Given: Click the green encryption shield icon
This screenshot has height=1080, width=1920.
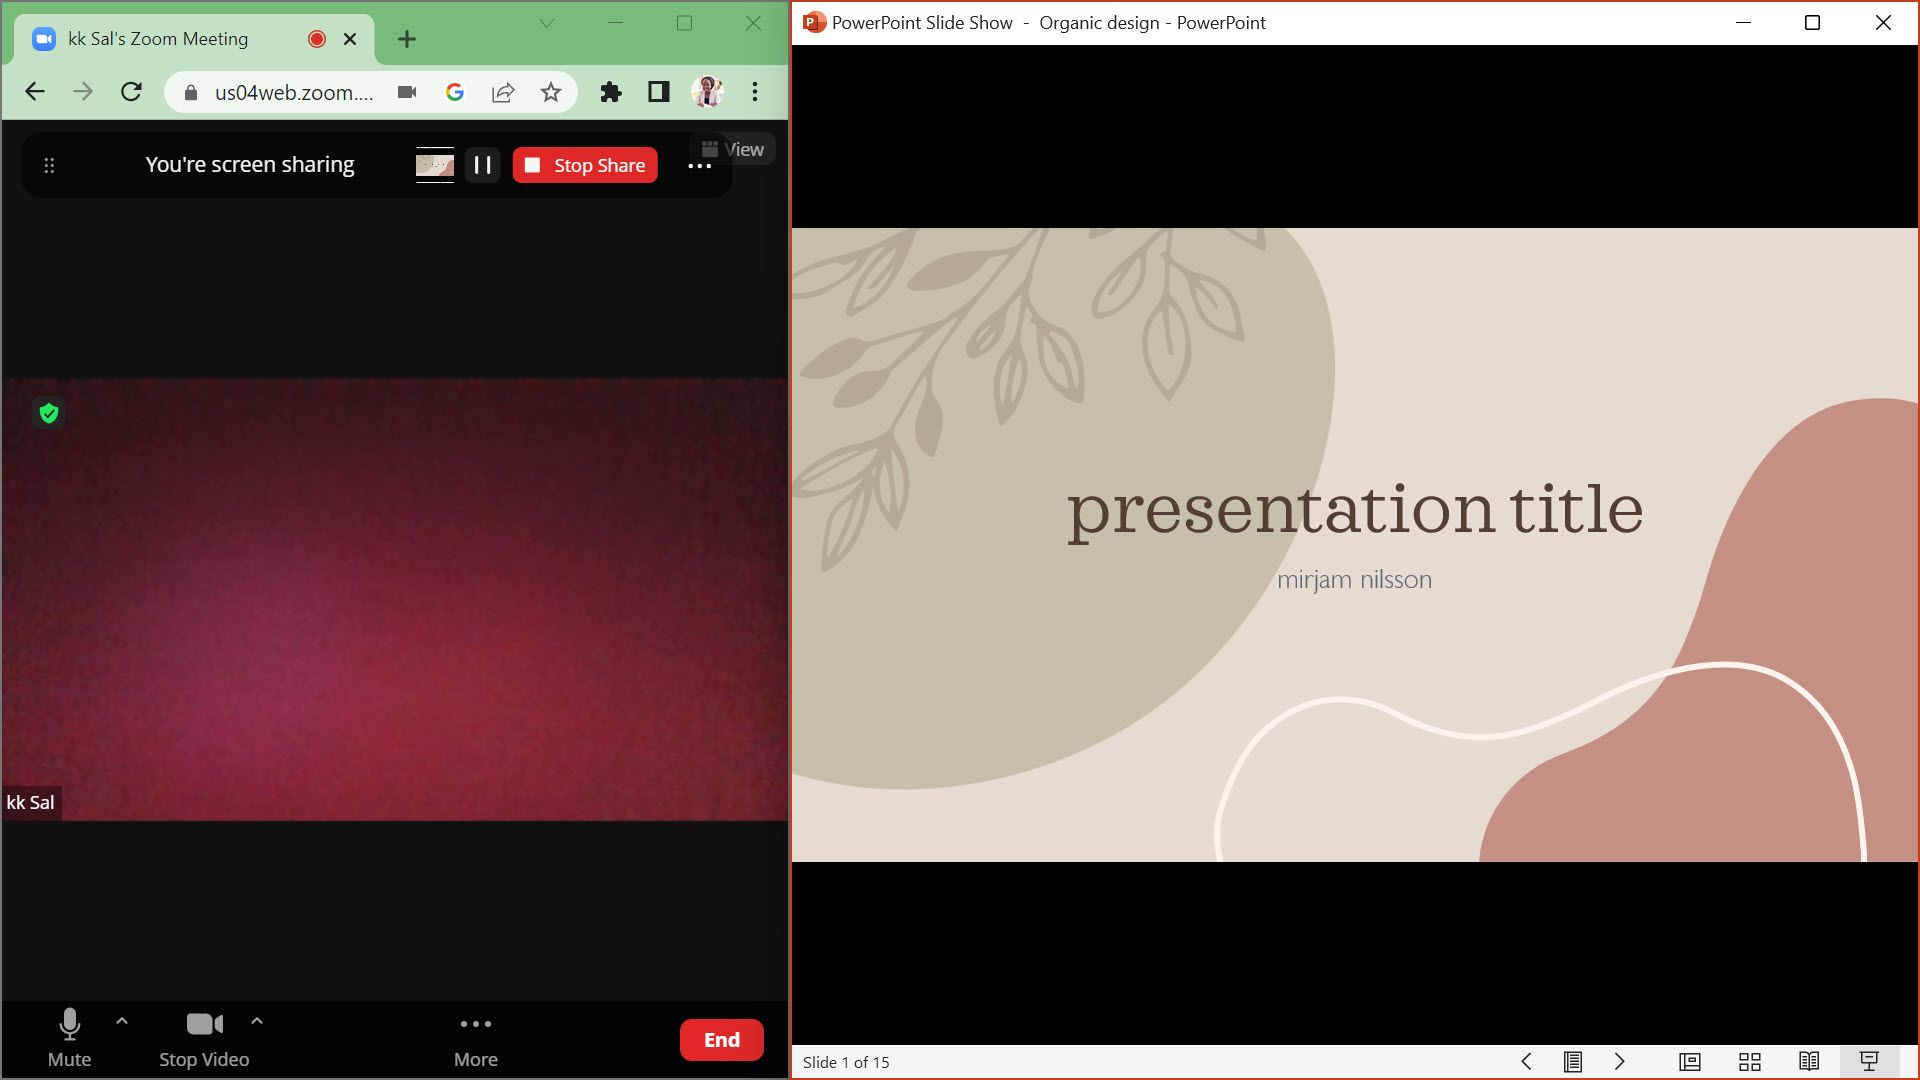Looking at the screenshot, I should tap(48, 413).
